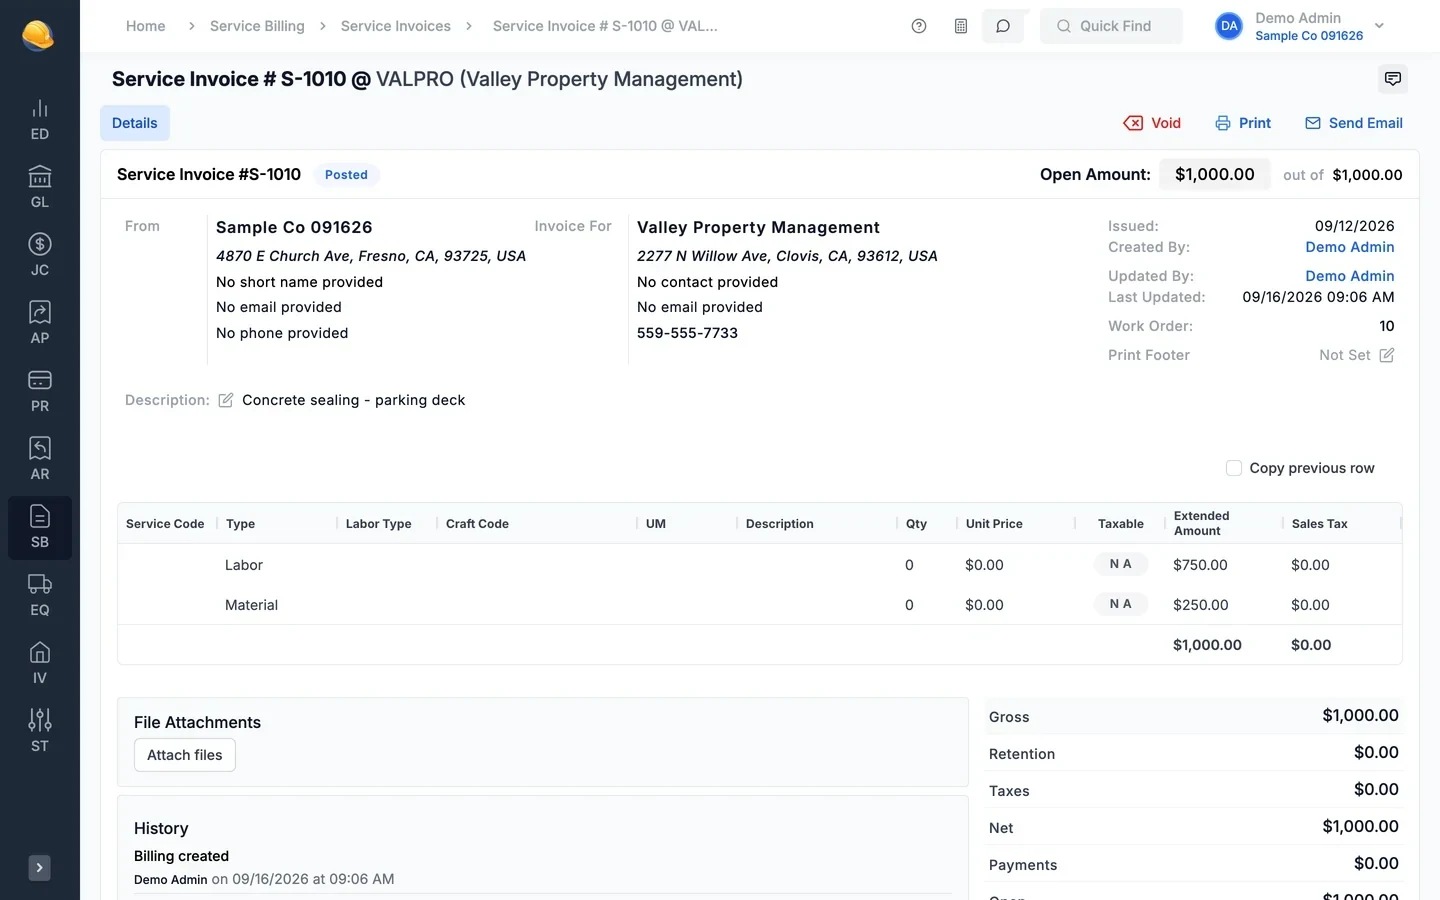Click the Open Amount $1,000.00 field
This screenshot has height=900, width=1440.
coord(1215,174)
